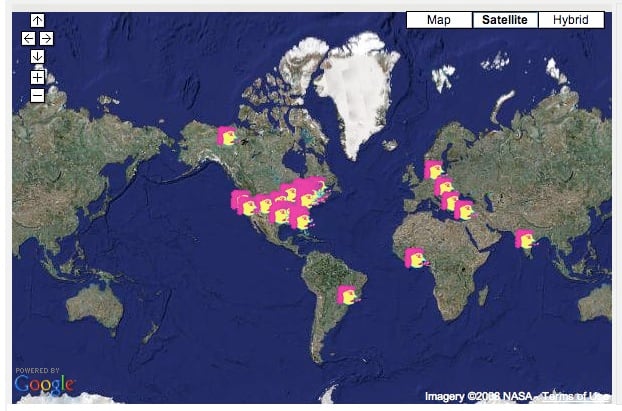Zoom out using the minus button
This screenshot has width=622, height=411.
(x=37, y=95)
